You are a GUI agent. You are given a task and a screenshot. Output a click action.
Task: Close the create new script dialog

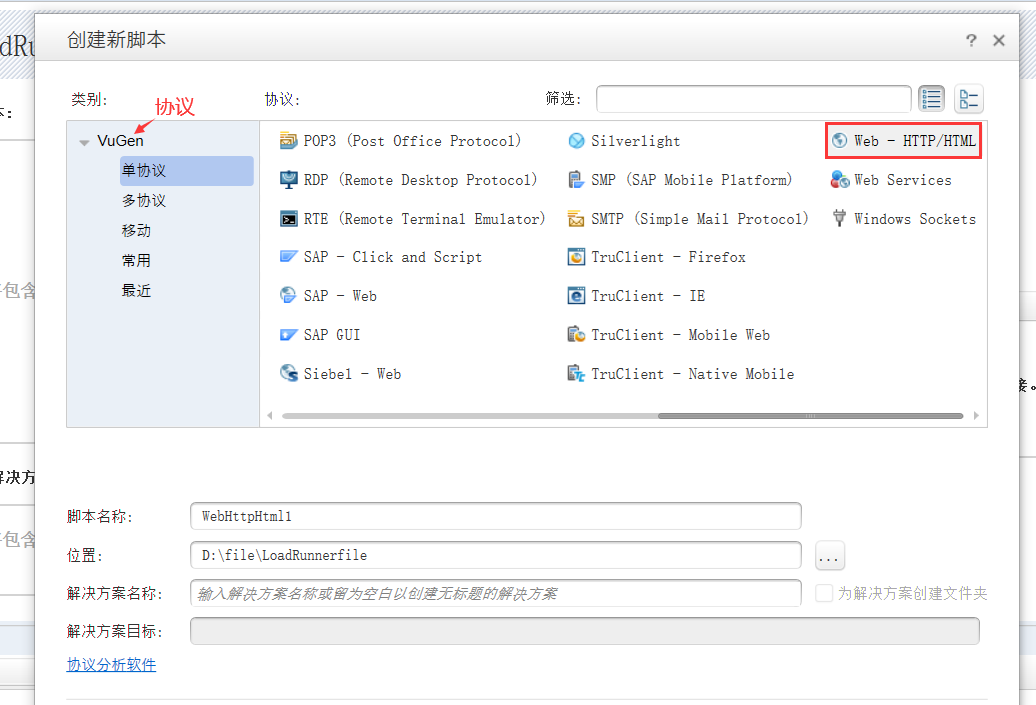999,40
